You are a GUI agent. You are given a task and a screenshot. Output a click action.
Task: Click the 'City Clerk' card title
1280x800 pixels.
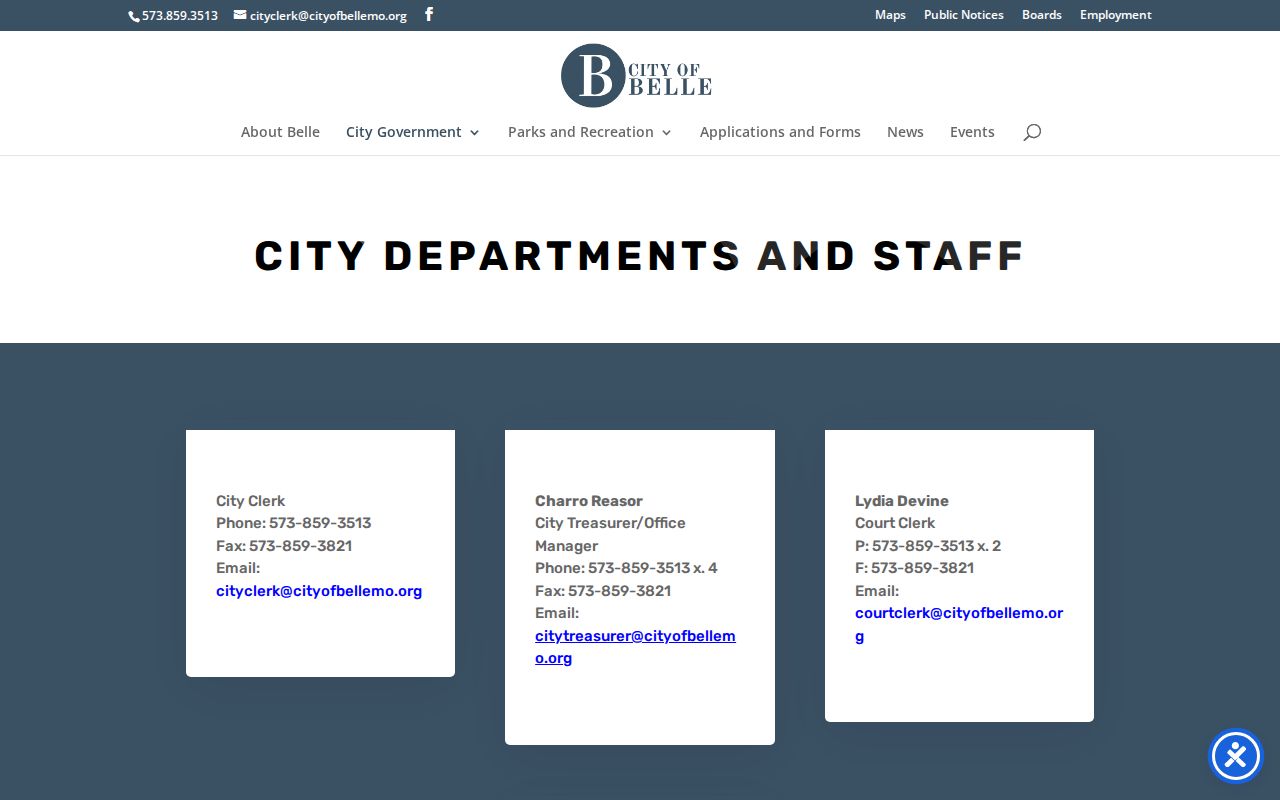tap(250, 501)
